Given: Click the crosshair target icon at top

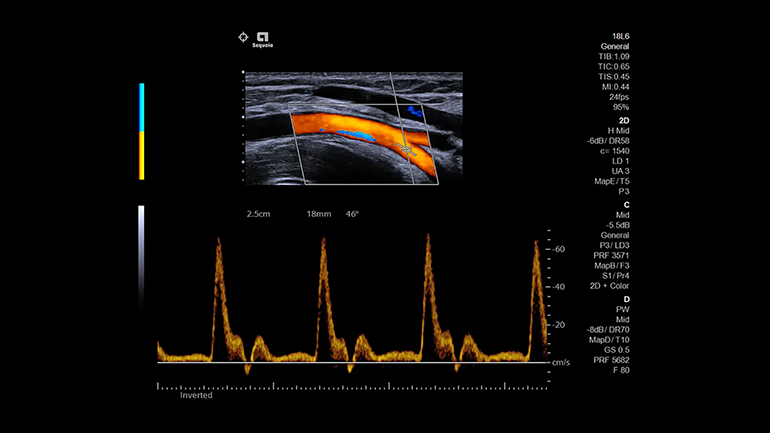Looking at the screenshot, I should click(x=242, y=37).
